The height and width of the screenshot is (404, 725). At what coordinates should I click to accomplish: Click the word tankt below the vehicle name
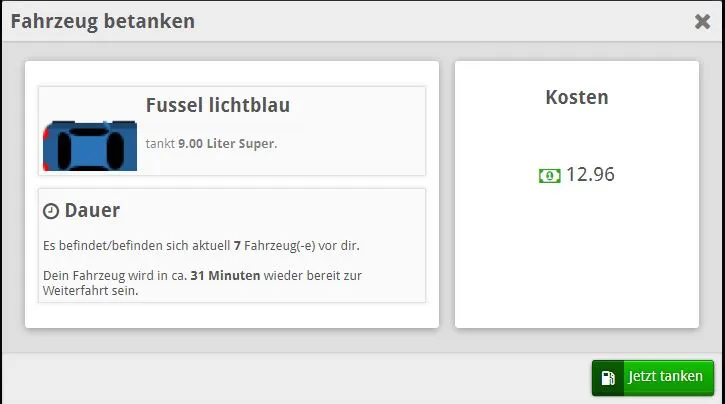tap(160, 144)
